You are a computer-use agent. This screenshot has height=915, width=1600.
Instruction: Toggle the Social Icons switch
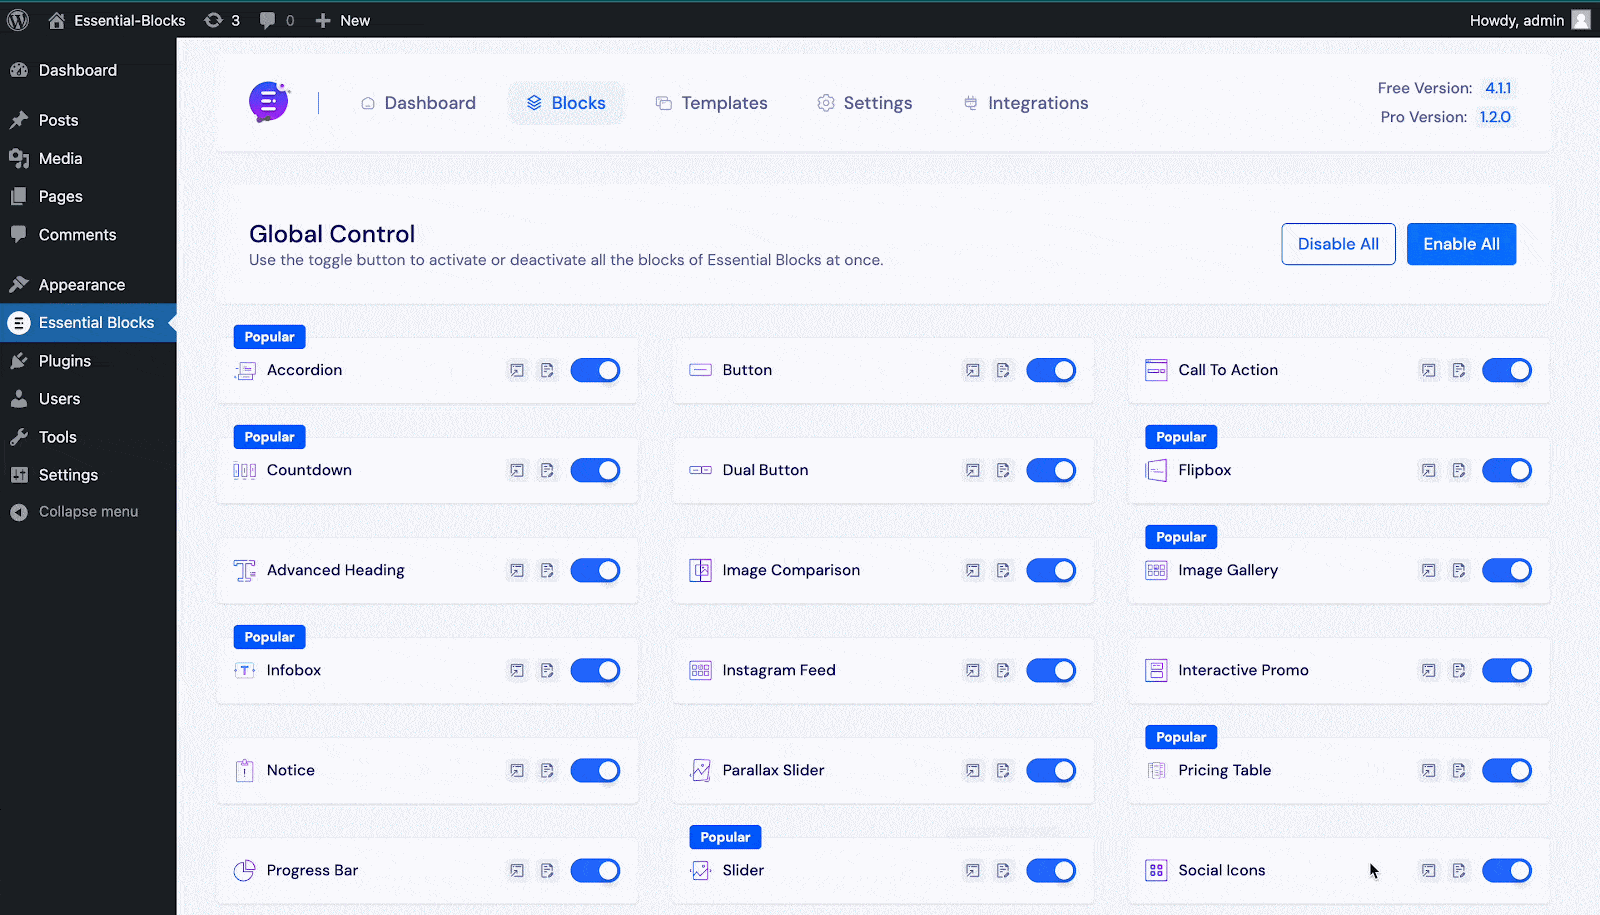coord(1507,870)
